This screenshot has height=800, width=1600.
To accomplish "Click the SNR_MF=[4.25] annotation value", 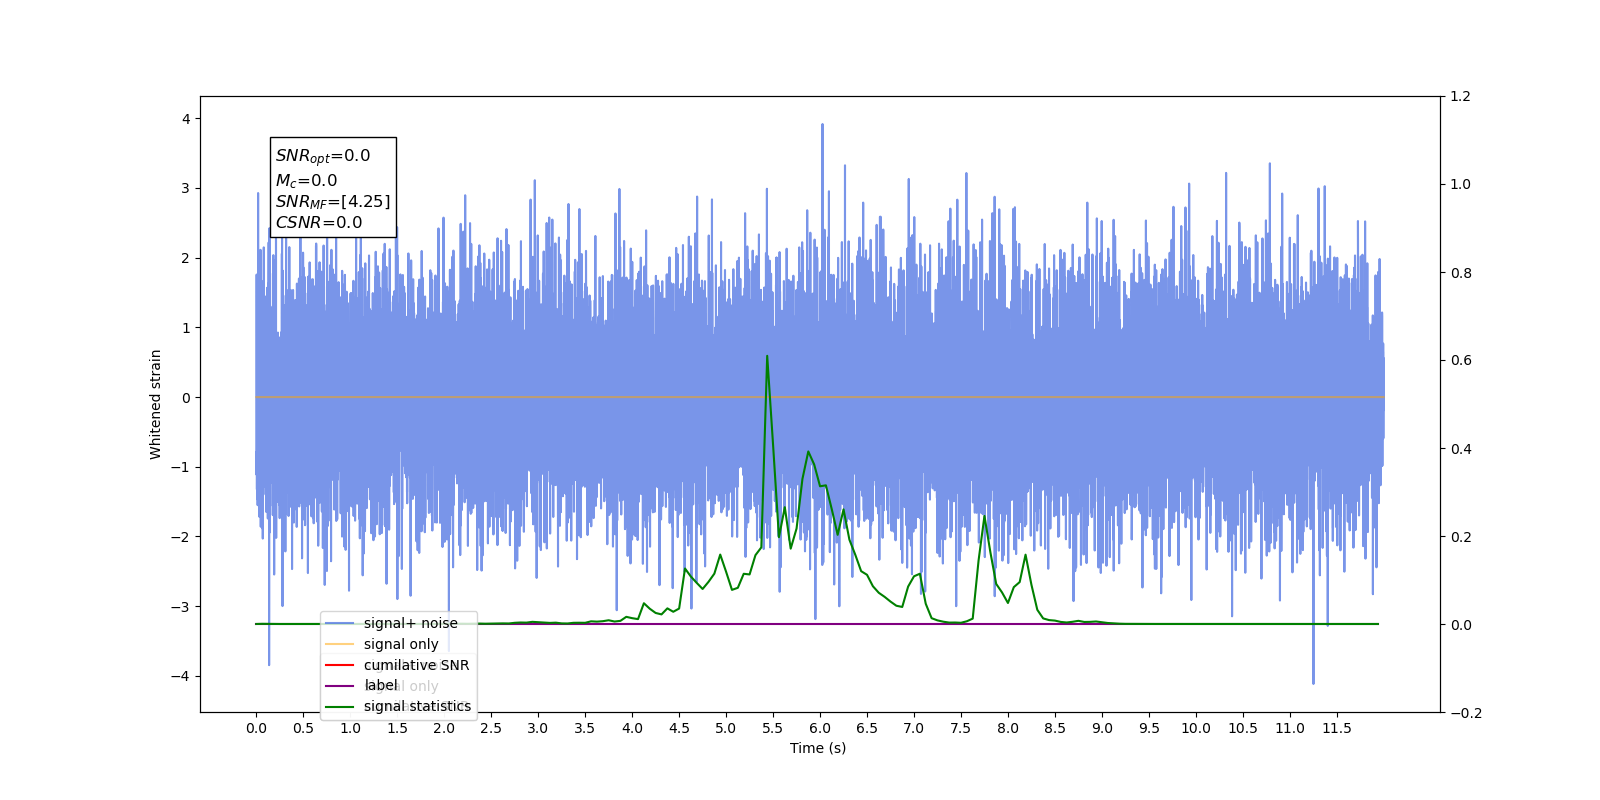I will coord(333,202).
